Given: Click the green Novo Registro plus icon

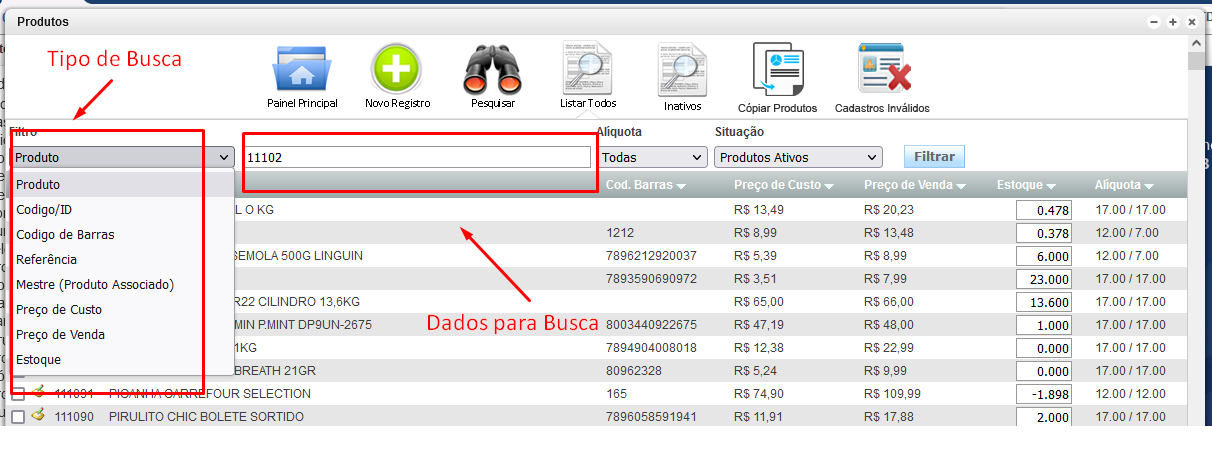Looking at the screenshot, I should pos(397,69).
